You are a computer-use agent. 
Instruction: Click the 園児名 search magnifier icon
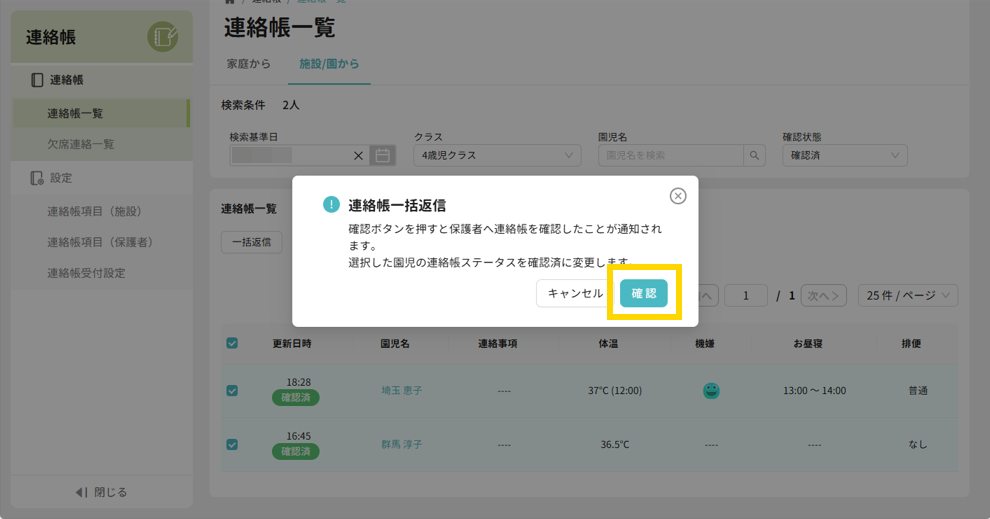(755, 155)
